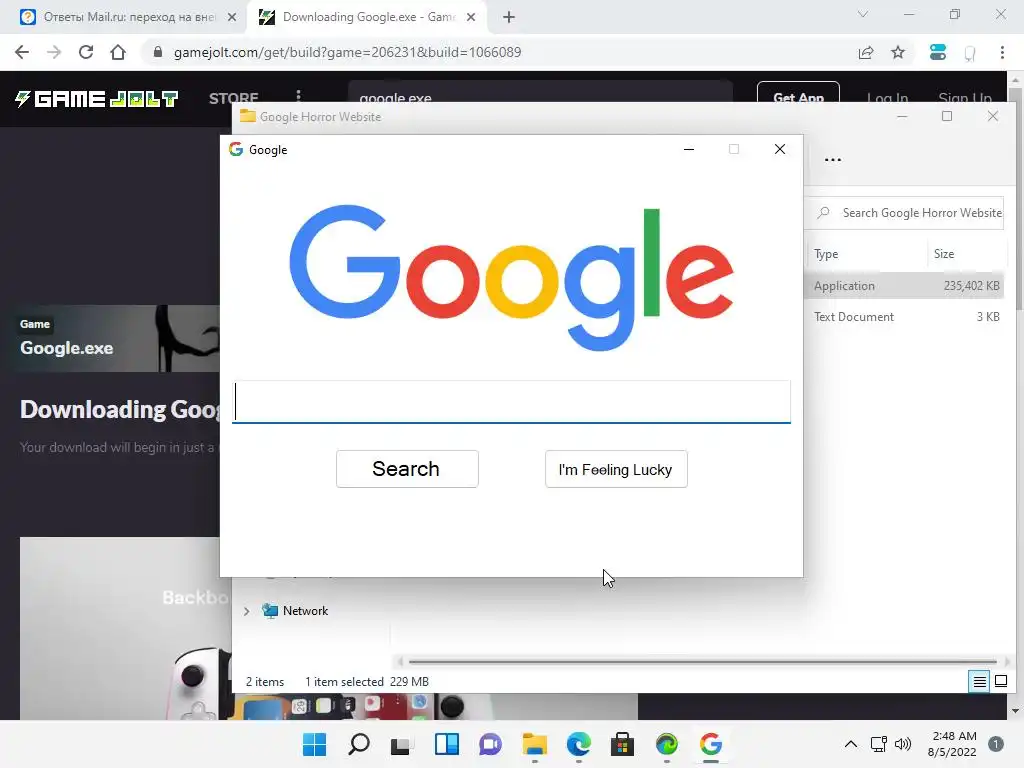
Task: Sort by Size column header
Action: coord(944,254)
